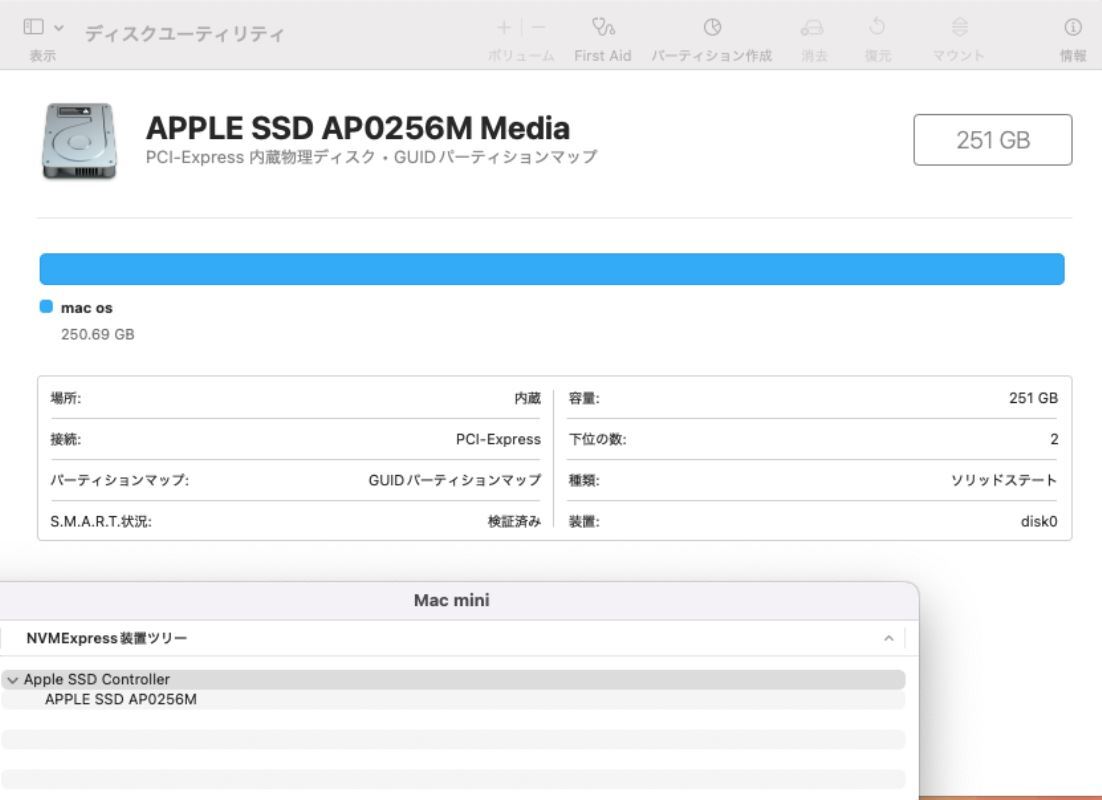Select APPLE SSD AP0256M tree item
Viewport: 1102px width, 800px height.
tap(121, 699)
